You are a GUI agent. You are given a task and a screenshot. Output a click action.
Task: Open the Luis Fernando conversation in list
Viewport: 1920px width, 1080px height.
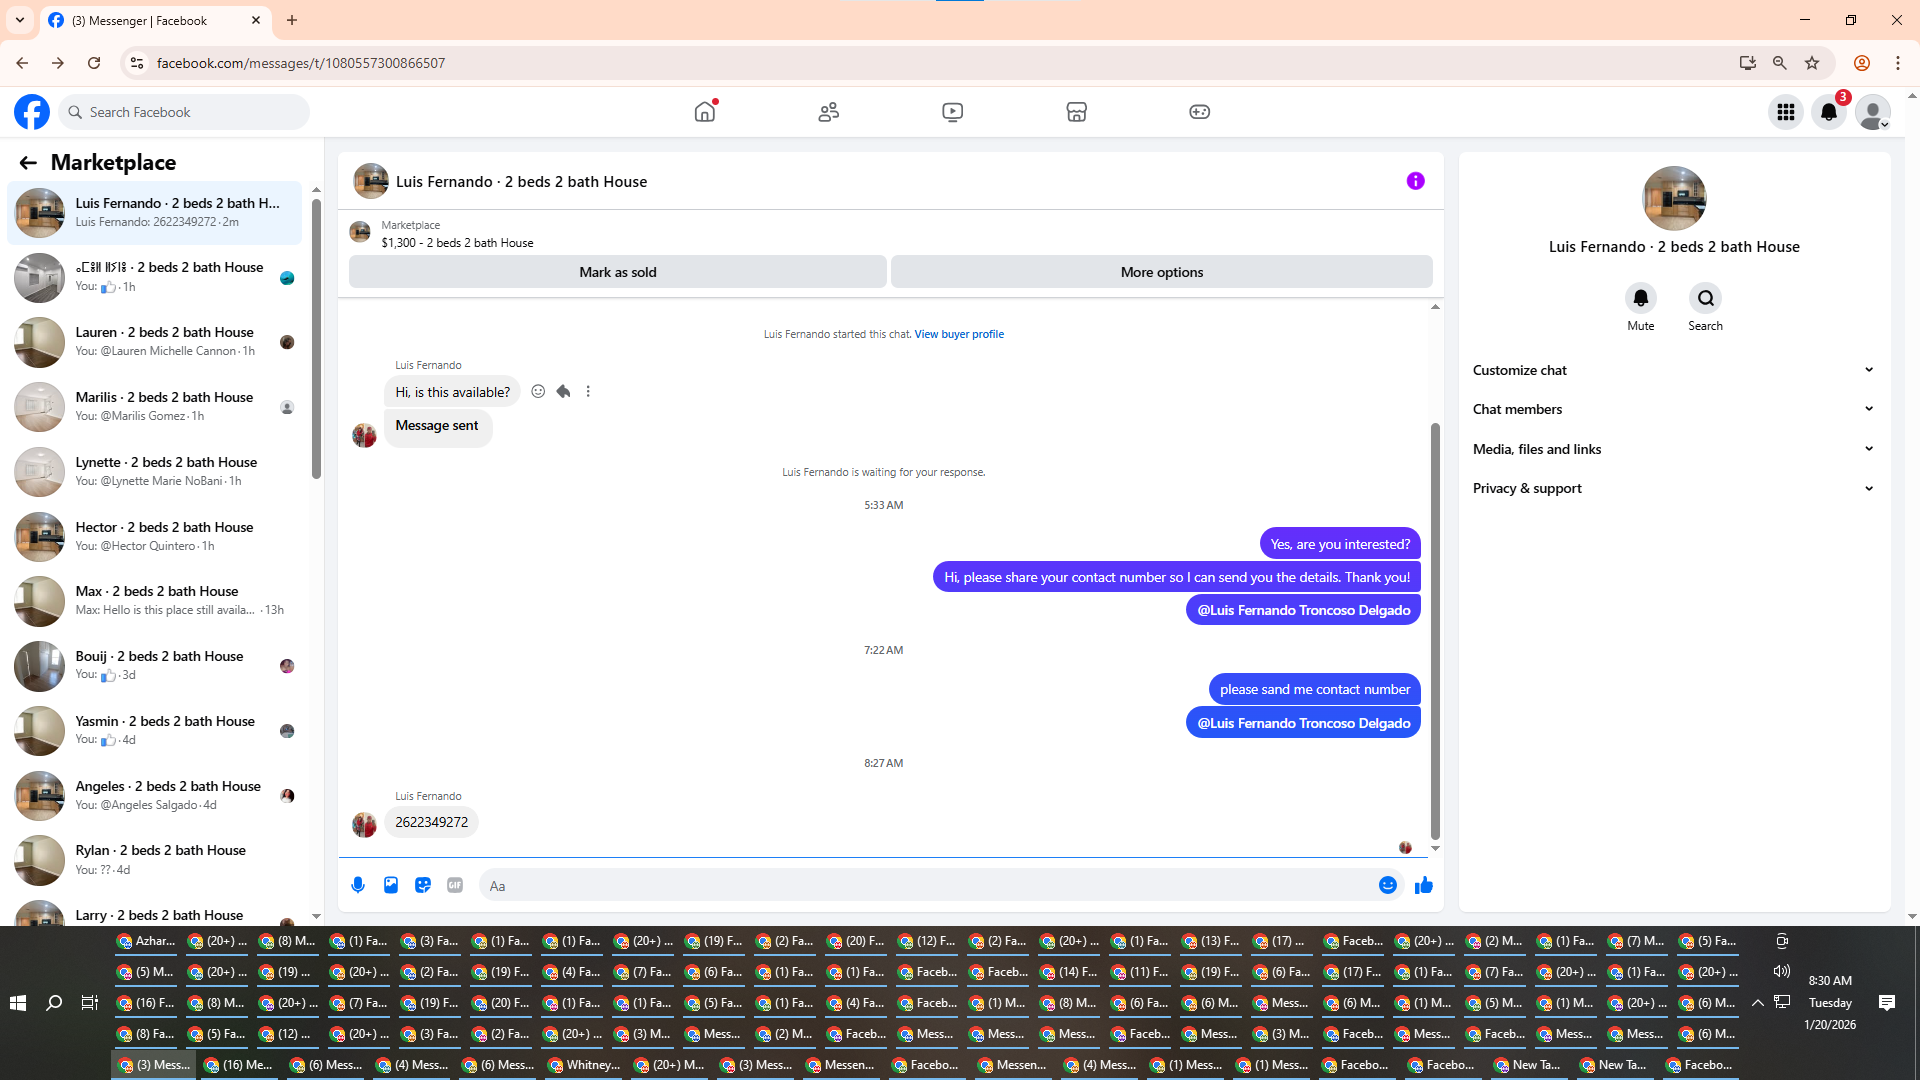(x=154, y=212)
